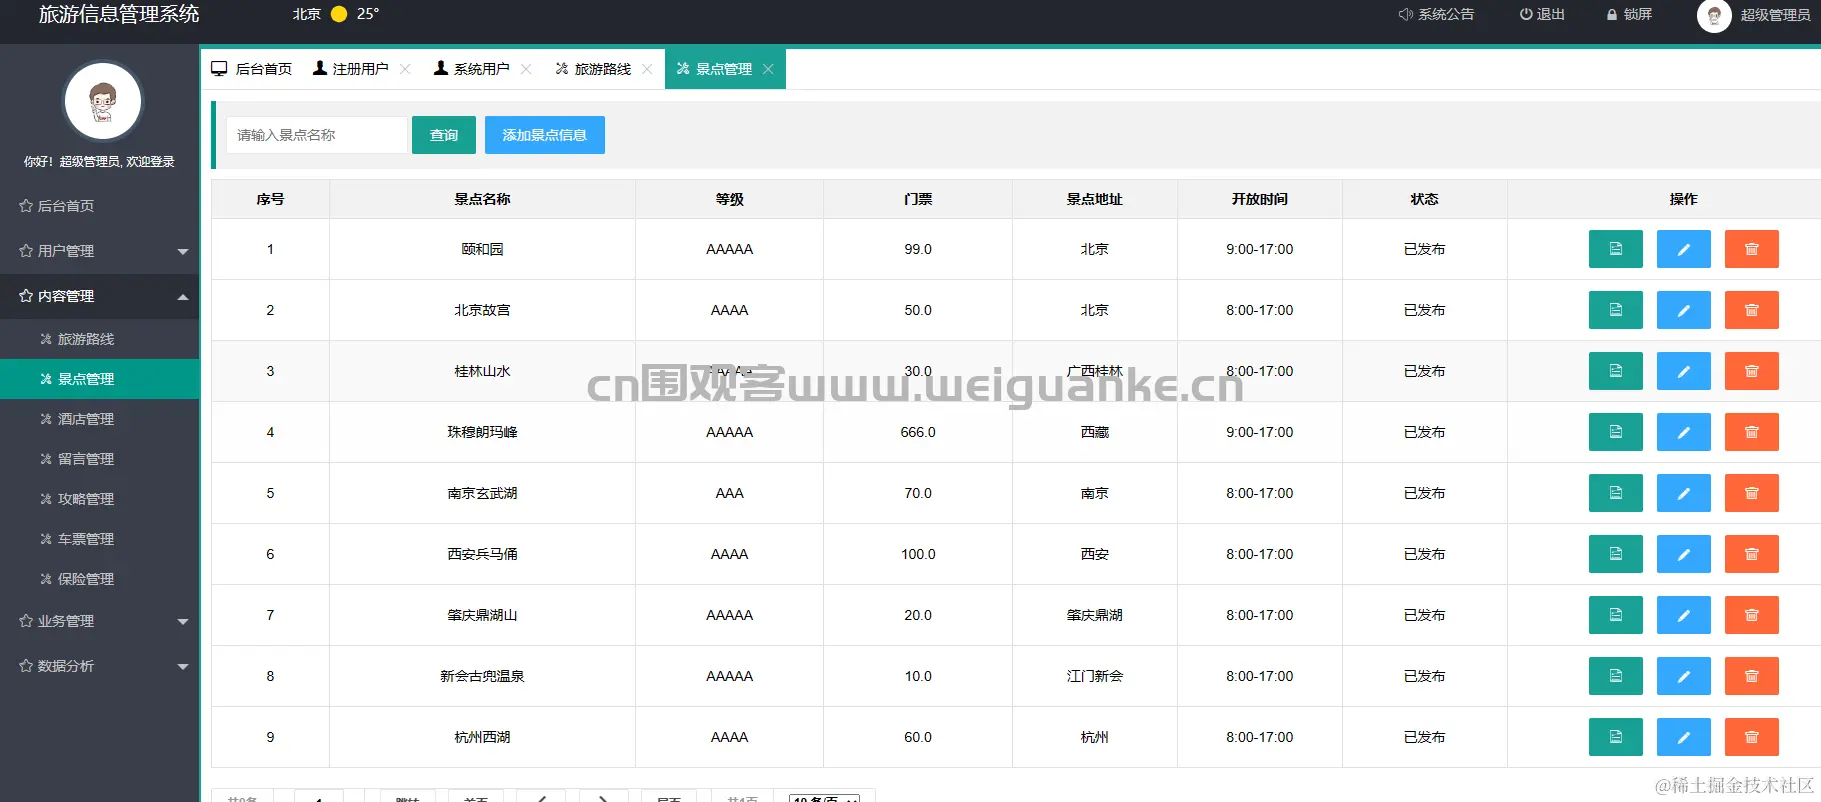View details for 肇庆鼎湖山
Image resolution: width=1821 pixels, height=802 pixels.
(1615, 615)
